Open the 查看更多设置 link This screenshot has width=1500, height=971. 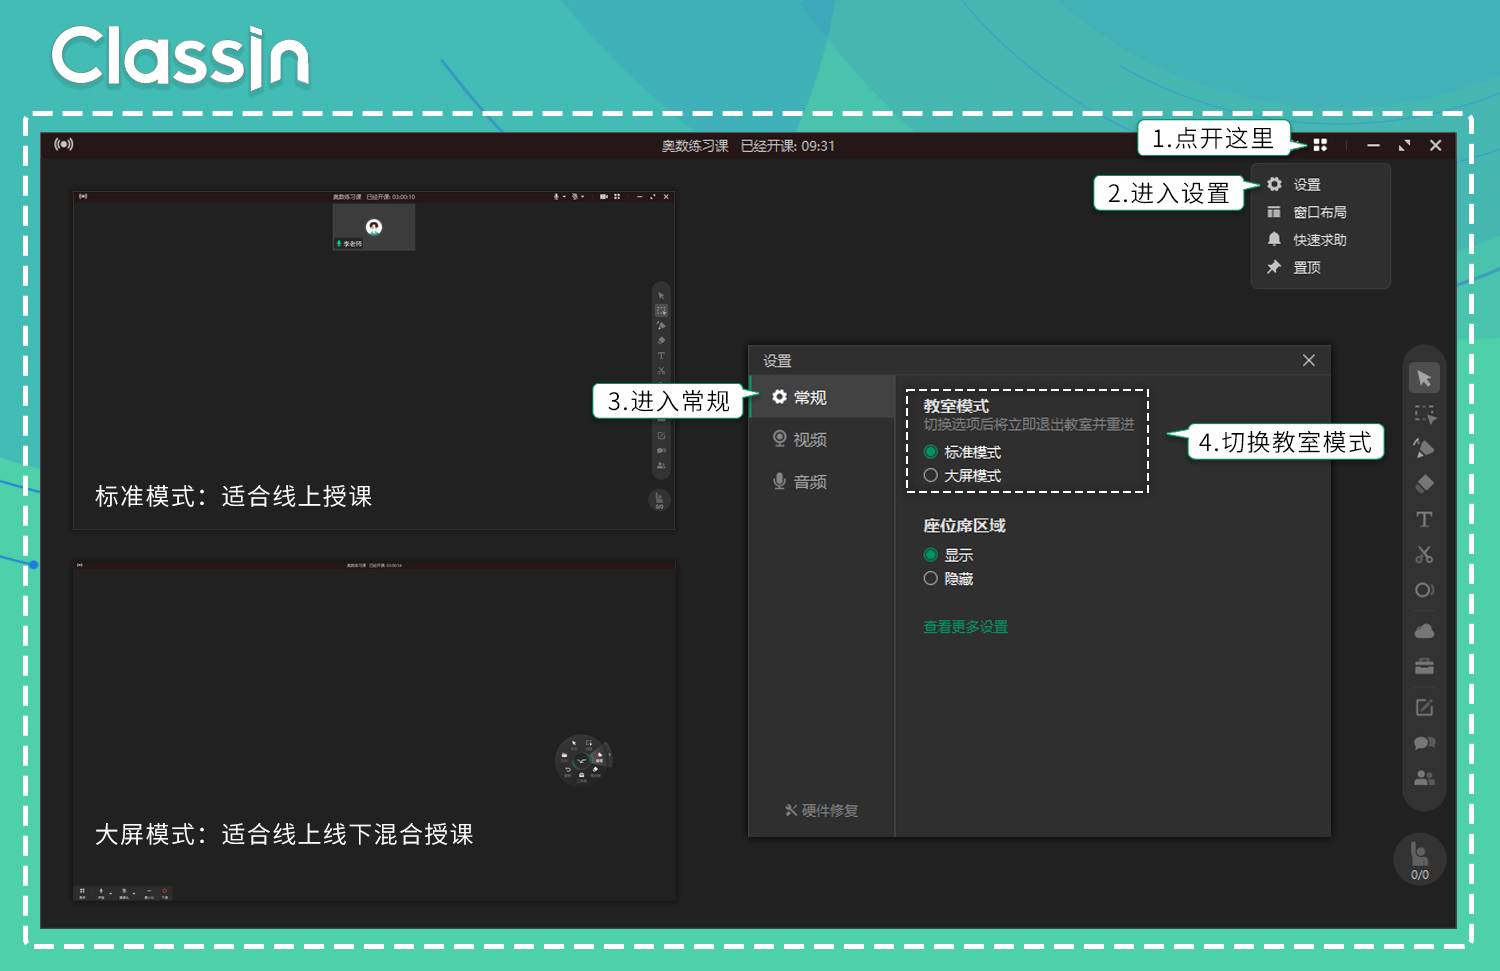click(965, 627)
